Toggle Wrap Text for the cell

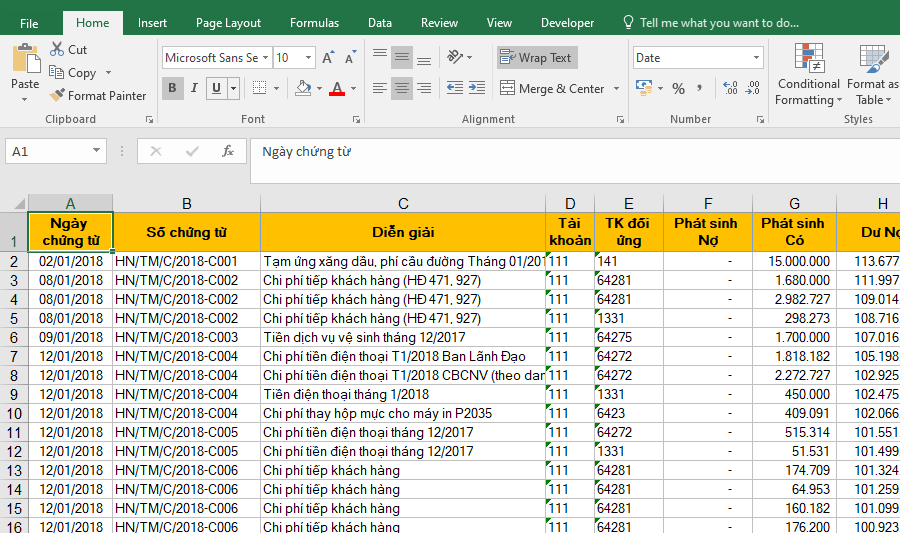point(536,58)
